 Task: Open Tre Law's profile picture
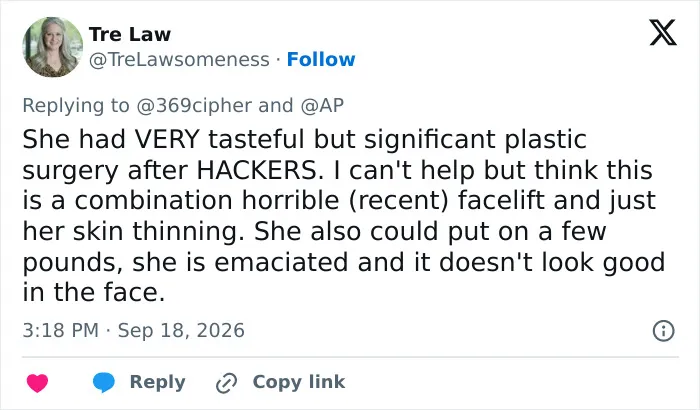[x=53, y=47]
